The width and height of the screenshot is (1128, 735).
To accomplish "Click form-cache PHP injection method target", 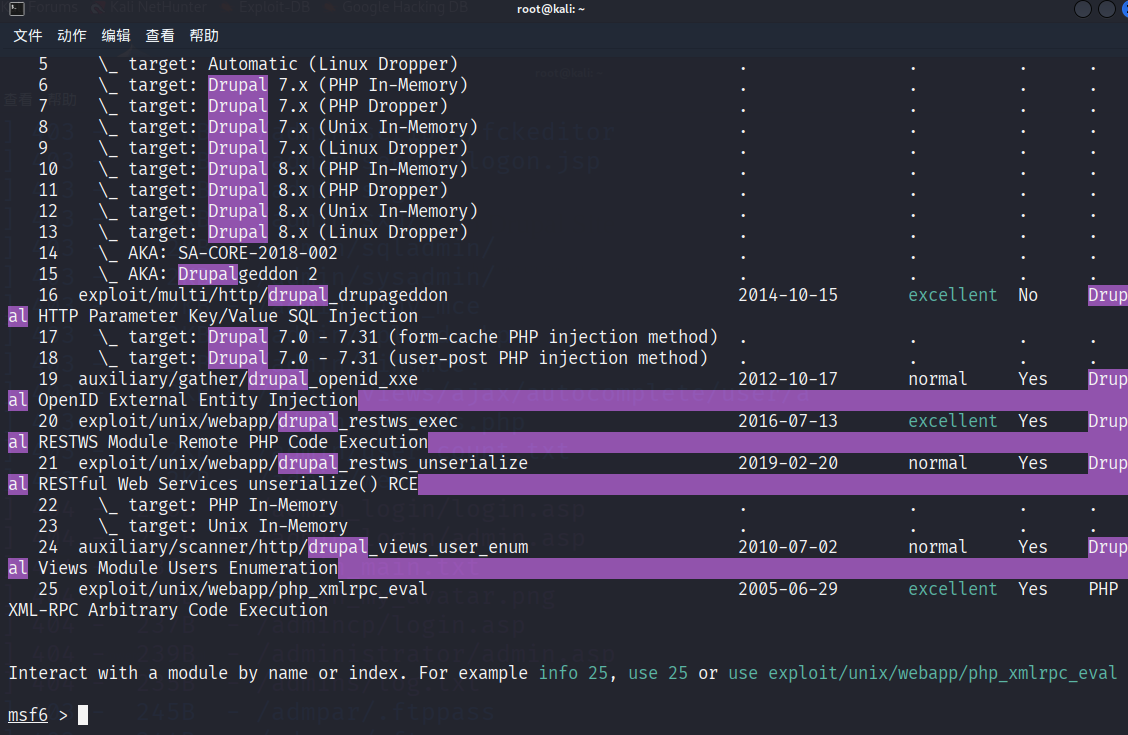I will (x=408, y=337).
